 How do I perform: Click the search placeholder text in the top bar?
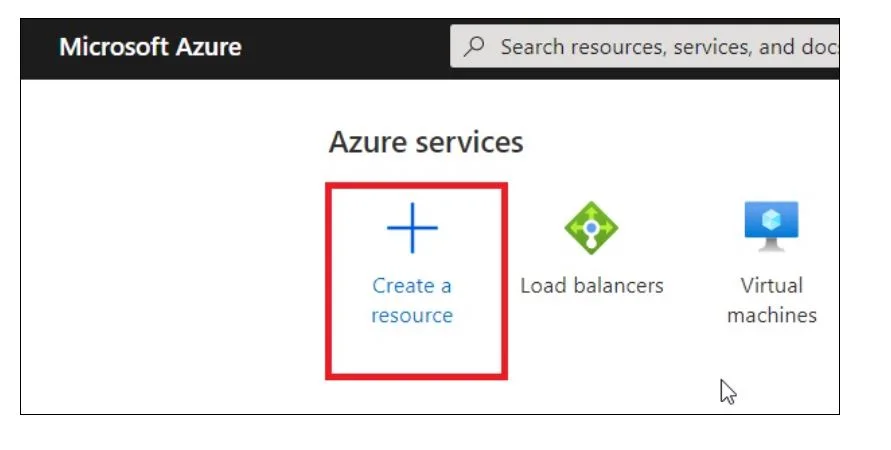[x=669, y=47]
